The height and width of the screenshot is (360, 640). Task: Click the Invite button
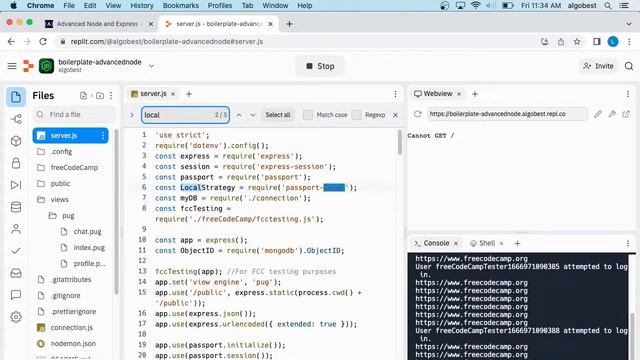tap(598, 66)
